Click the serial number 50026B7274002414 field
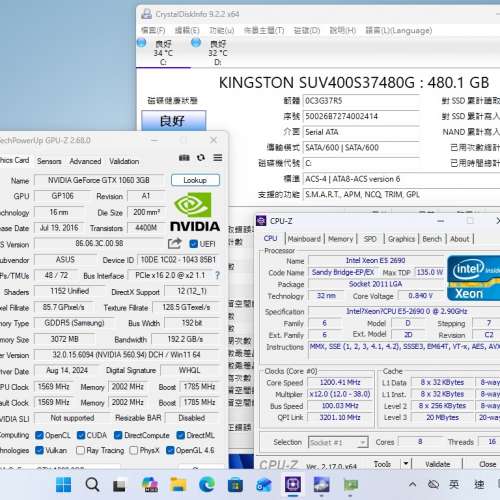The image size is (500, 500). pos(361,116)
